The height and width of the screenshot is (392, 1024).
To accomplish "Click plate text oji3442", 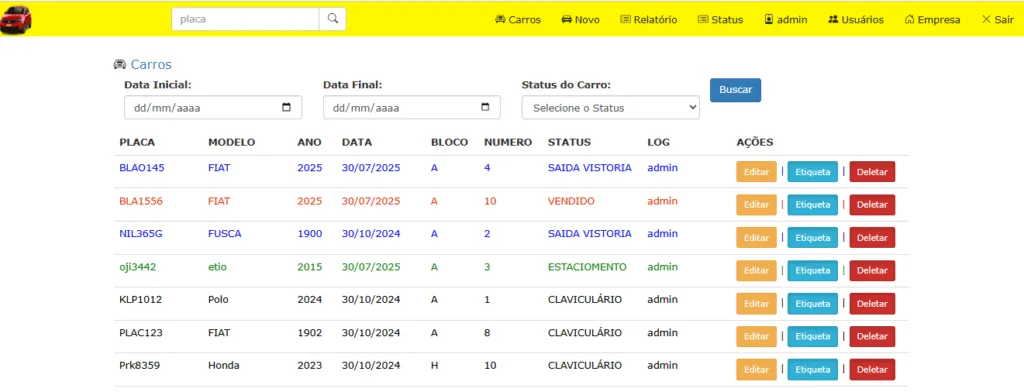I will tap(138, 267).
